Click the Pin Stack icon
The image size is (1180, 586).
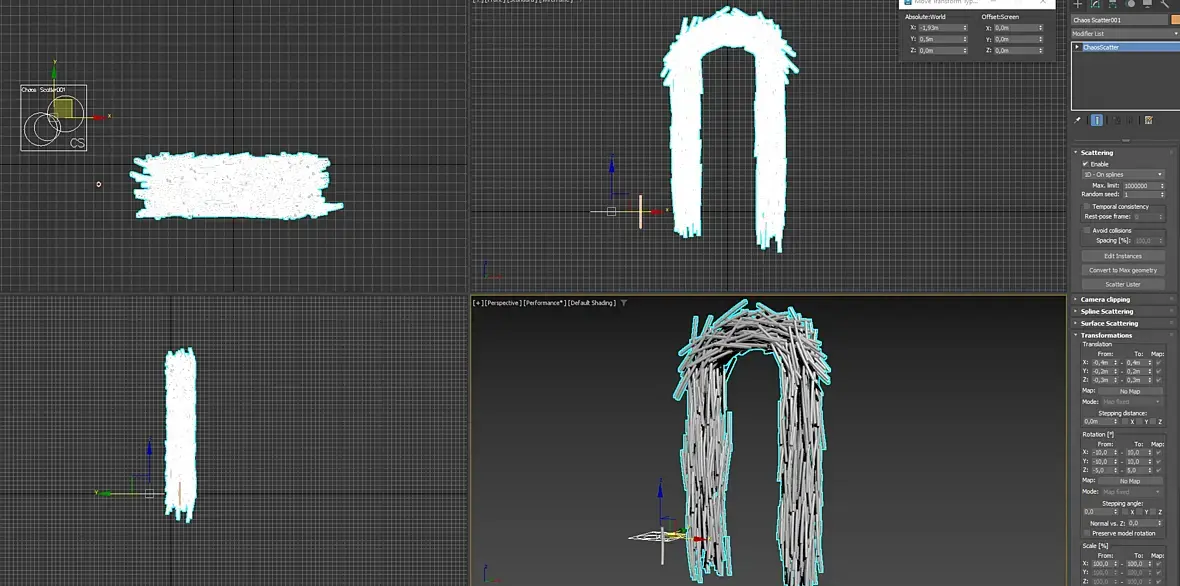pyautogui.click(x=1078, y=120)
